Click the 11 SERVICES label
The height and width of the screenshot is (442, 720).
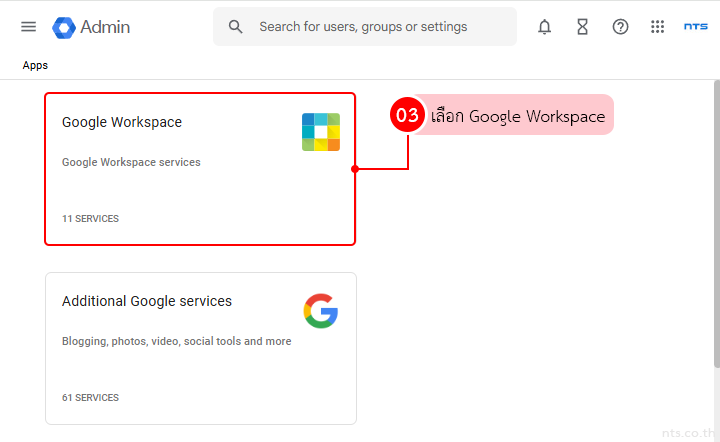click(90, 218)
